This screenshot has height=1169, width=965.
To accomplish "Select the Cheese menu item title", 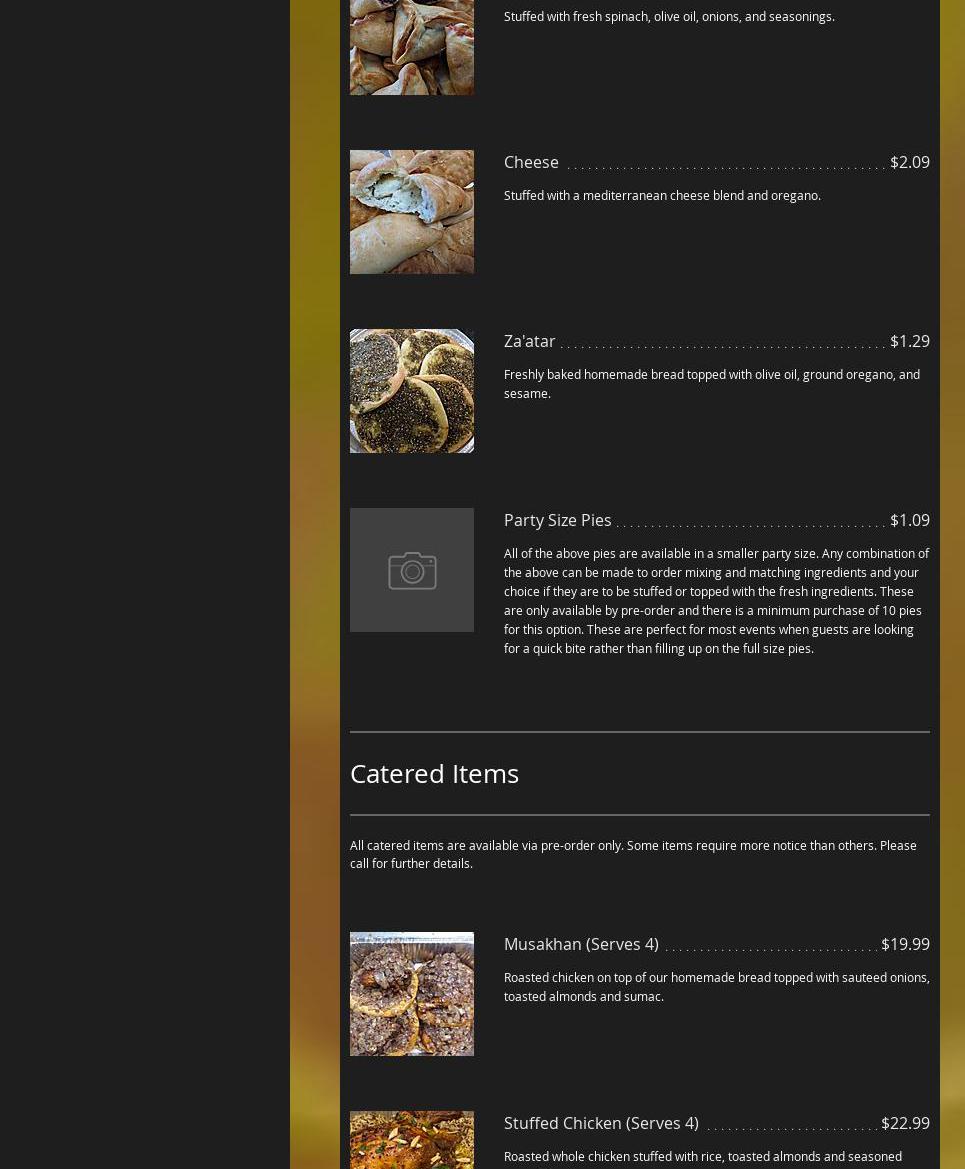I will 531,162.
